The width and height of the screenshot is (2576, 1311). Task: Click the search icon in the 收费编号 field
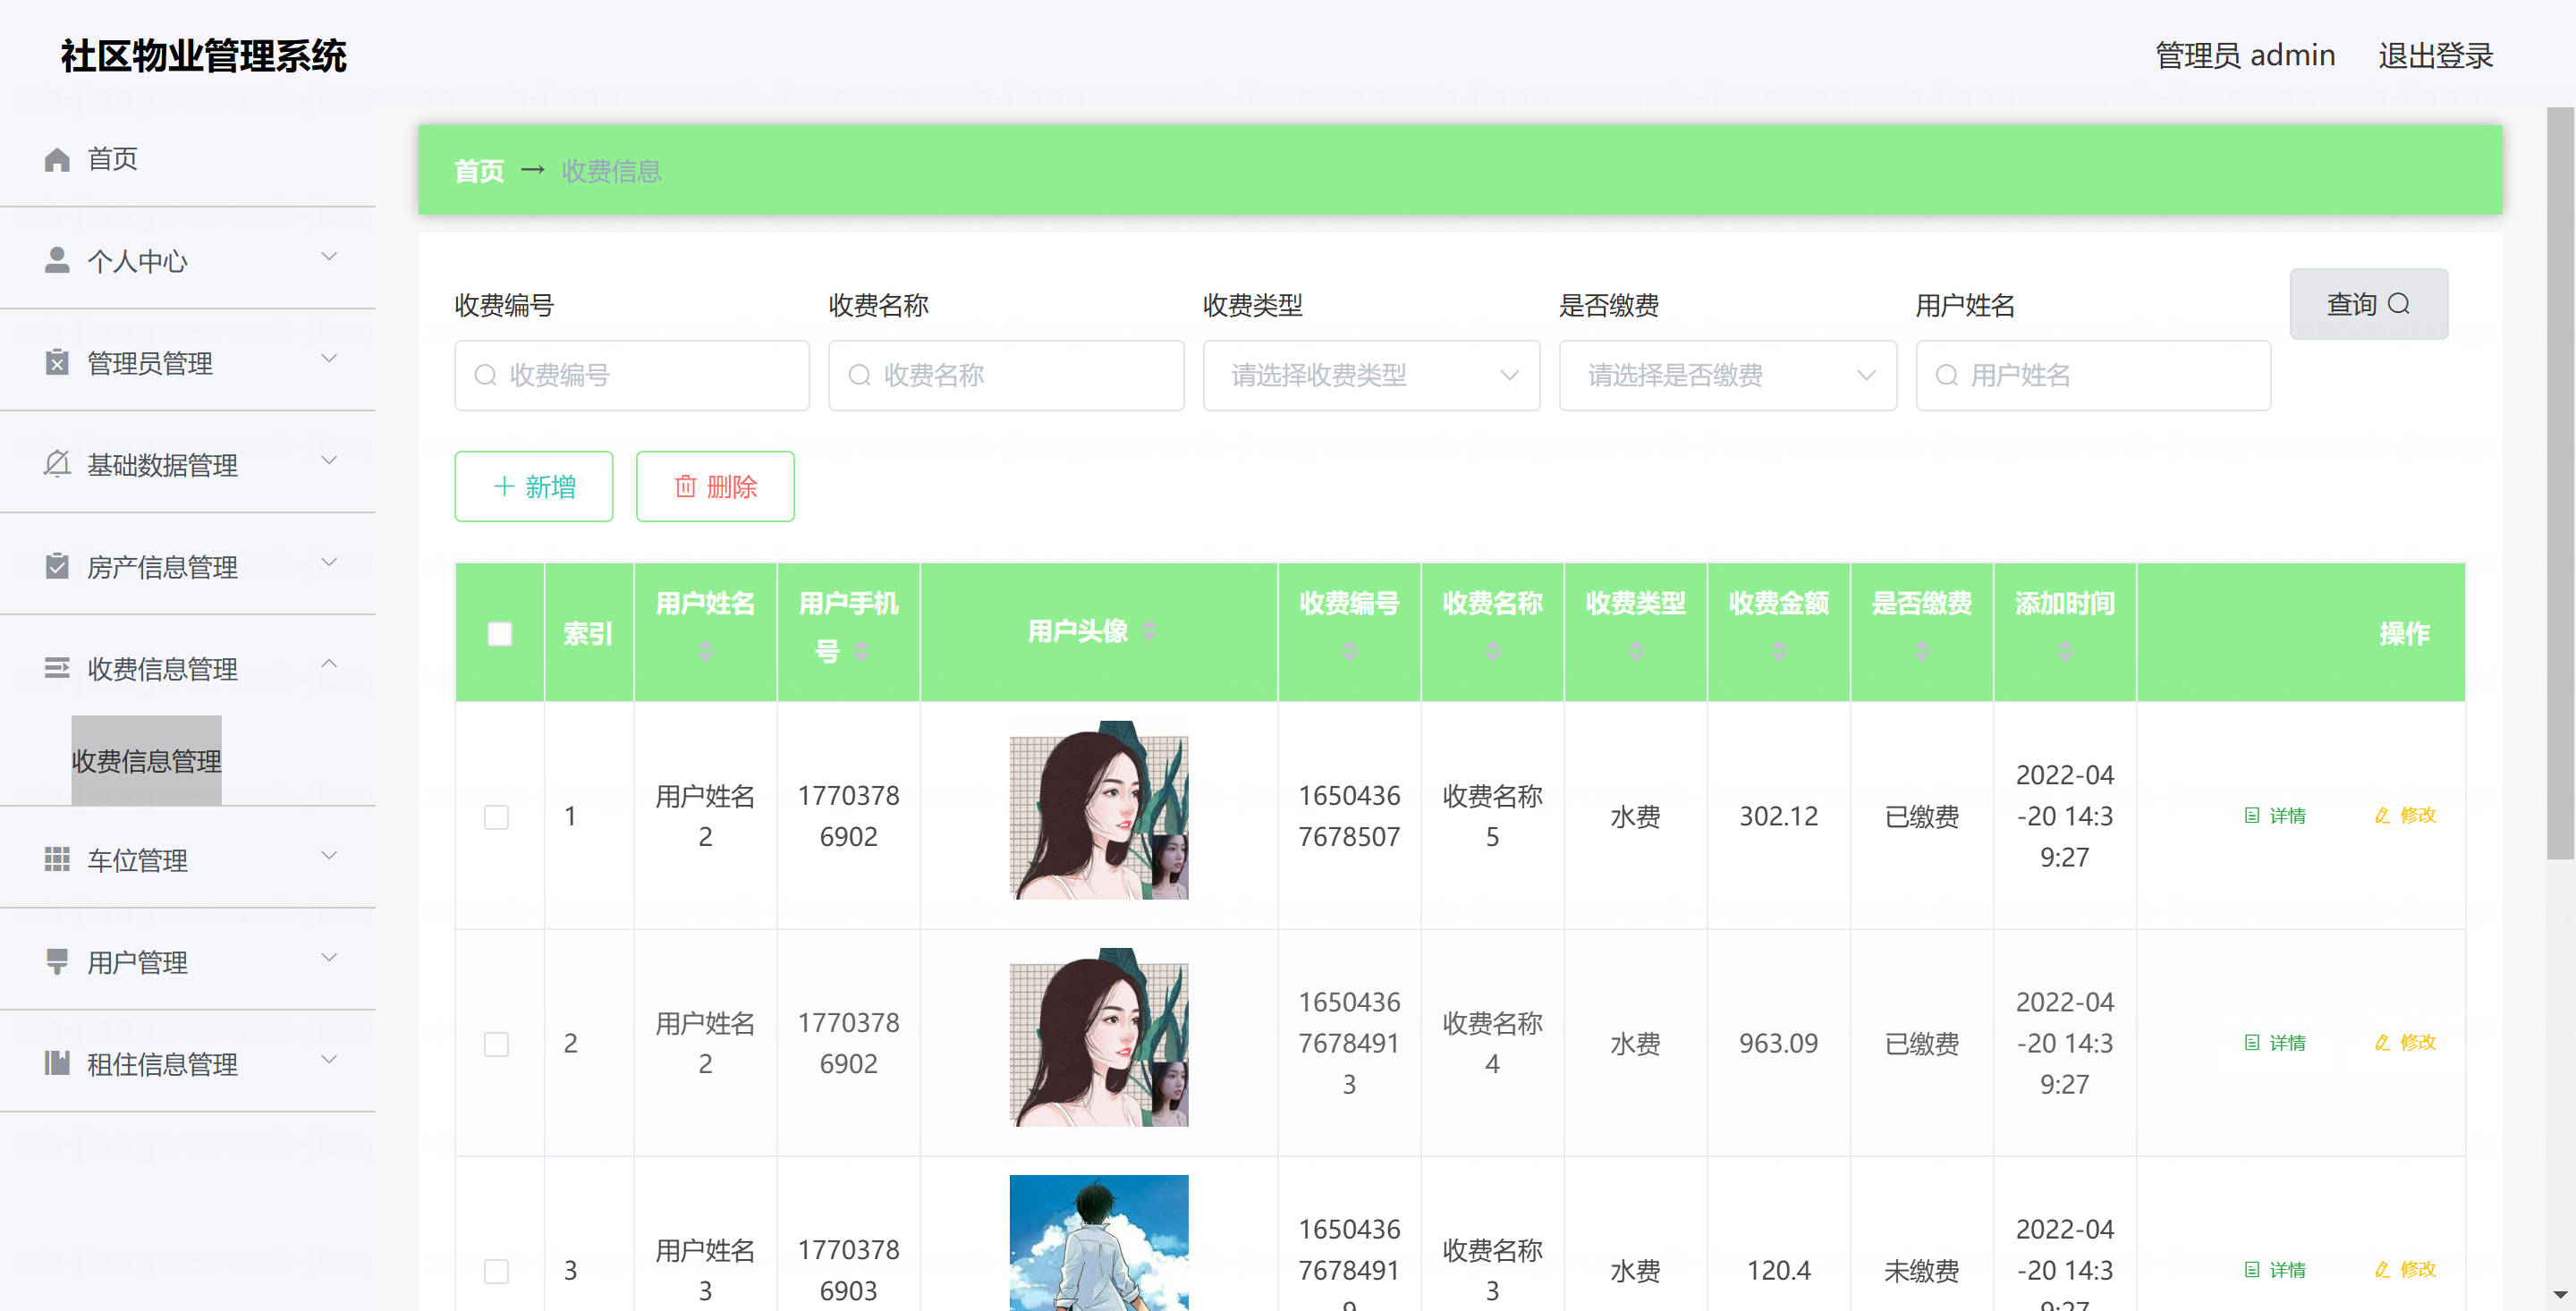[x=486, y=375]
